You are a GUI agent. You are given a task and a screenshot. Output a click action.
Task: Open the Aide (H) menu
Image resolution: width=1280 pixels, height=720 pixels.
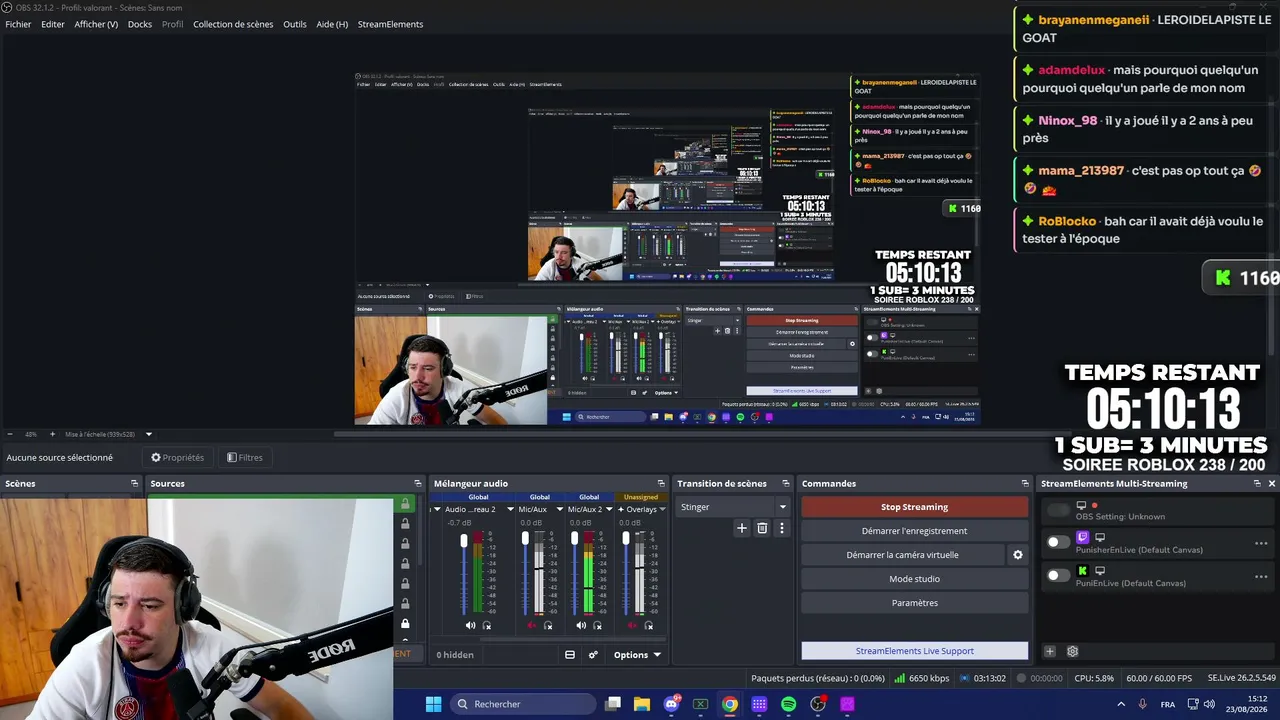point(332,24)
